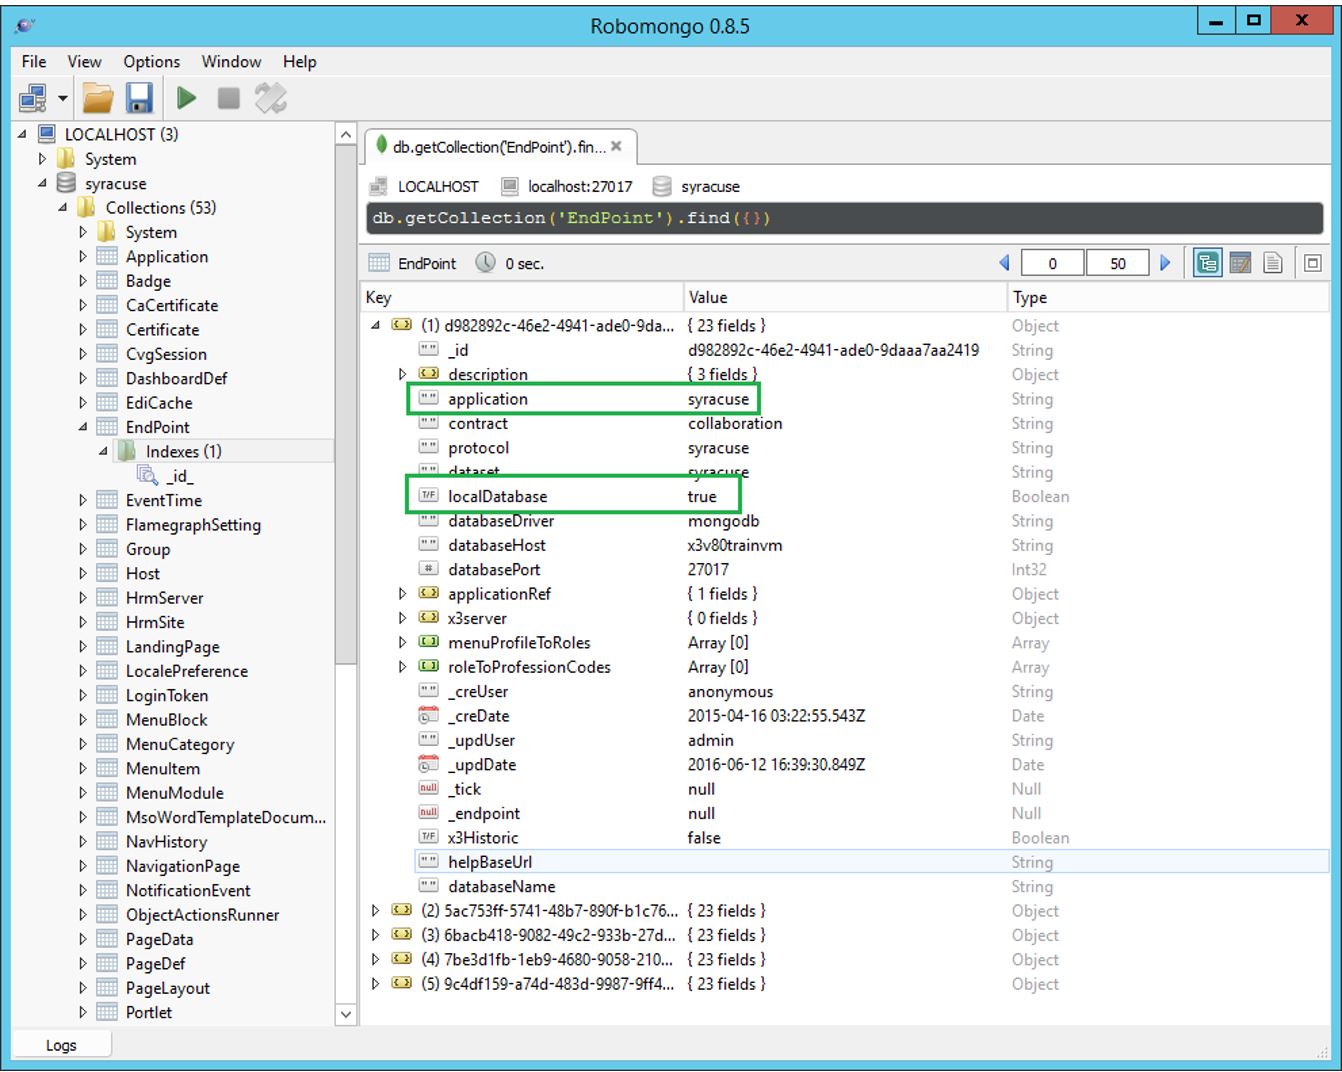Collapse the Collections (53) folder
The image size is (1342, 1072).
pos(62,207)
